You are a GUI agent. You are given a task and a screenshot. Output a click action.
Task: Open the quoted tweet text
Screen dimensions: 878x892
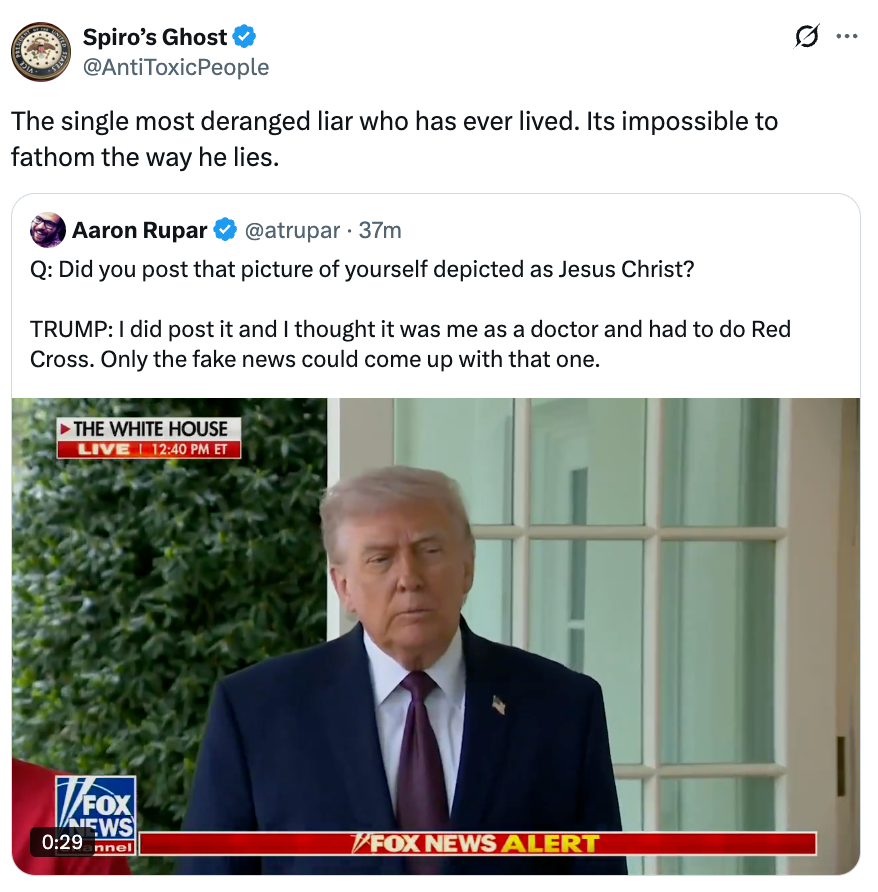pyautogui.click(x=410, y=314)
